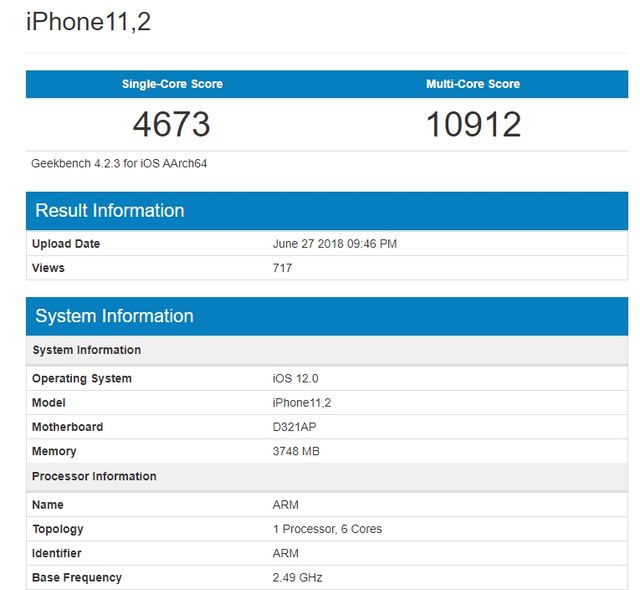The width and height of the screenshot is (640, 590).
Task: Click the Operating System label
Action: coord(82,379)
